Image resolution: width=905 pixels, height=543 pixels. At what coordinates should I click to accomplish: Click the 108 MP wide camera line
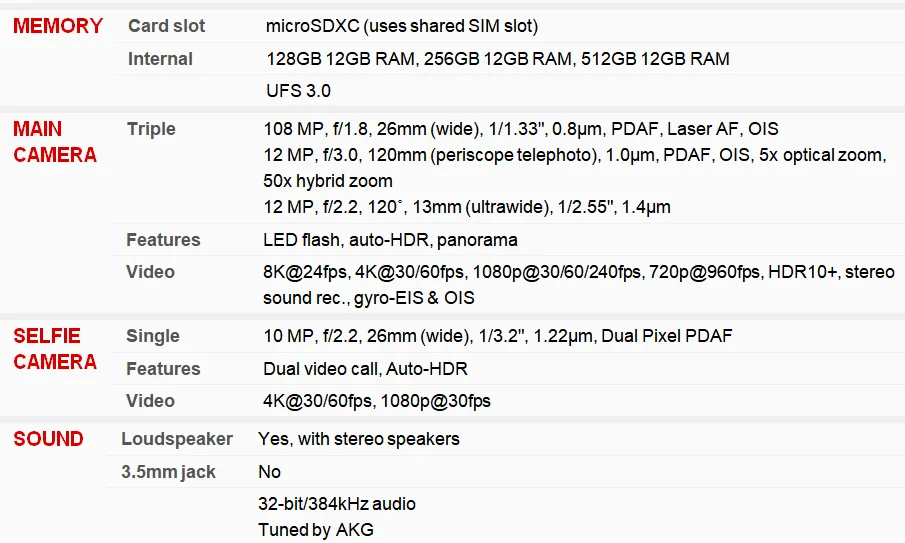(521, 129)
